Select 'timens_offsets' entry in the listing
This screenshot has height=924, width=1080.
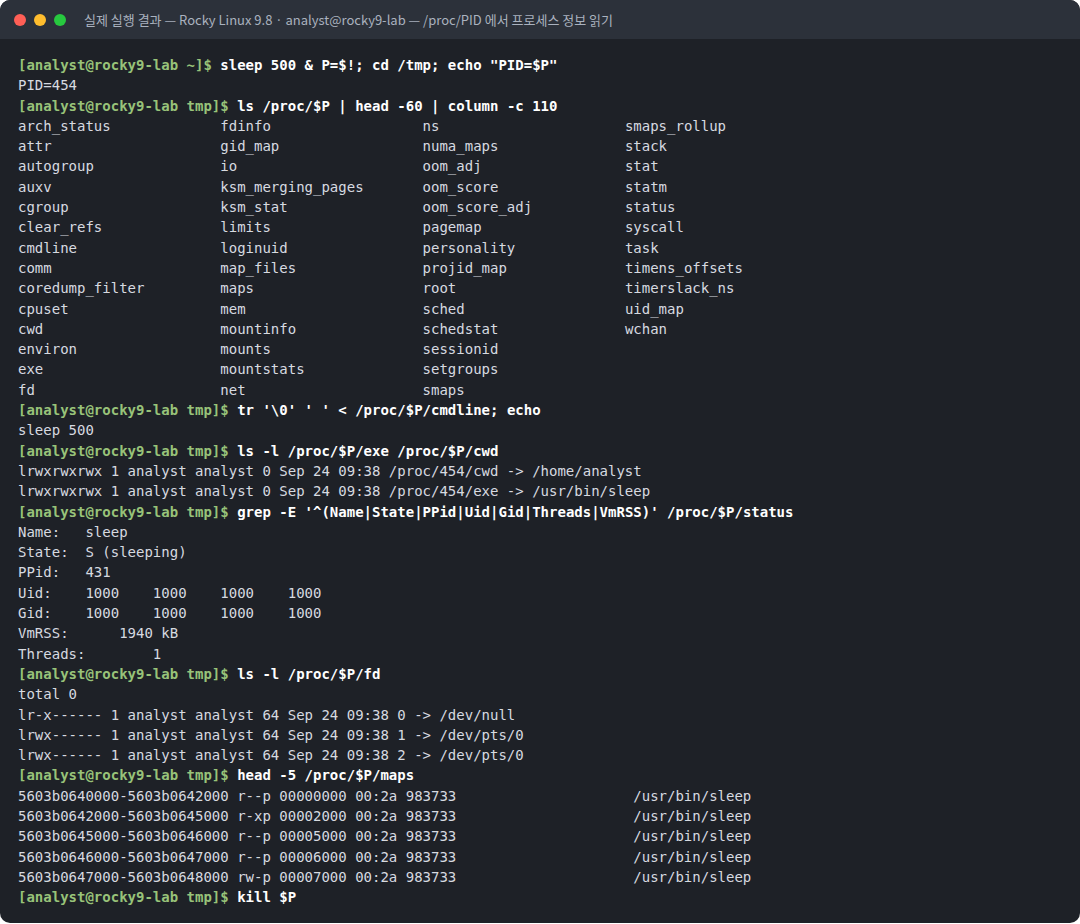683,269
